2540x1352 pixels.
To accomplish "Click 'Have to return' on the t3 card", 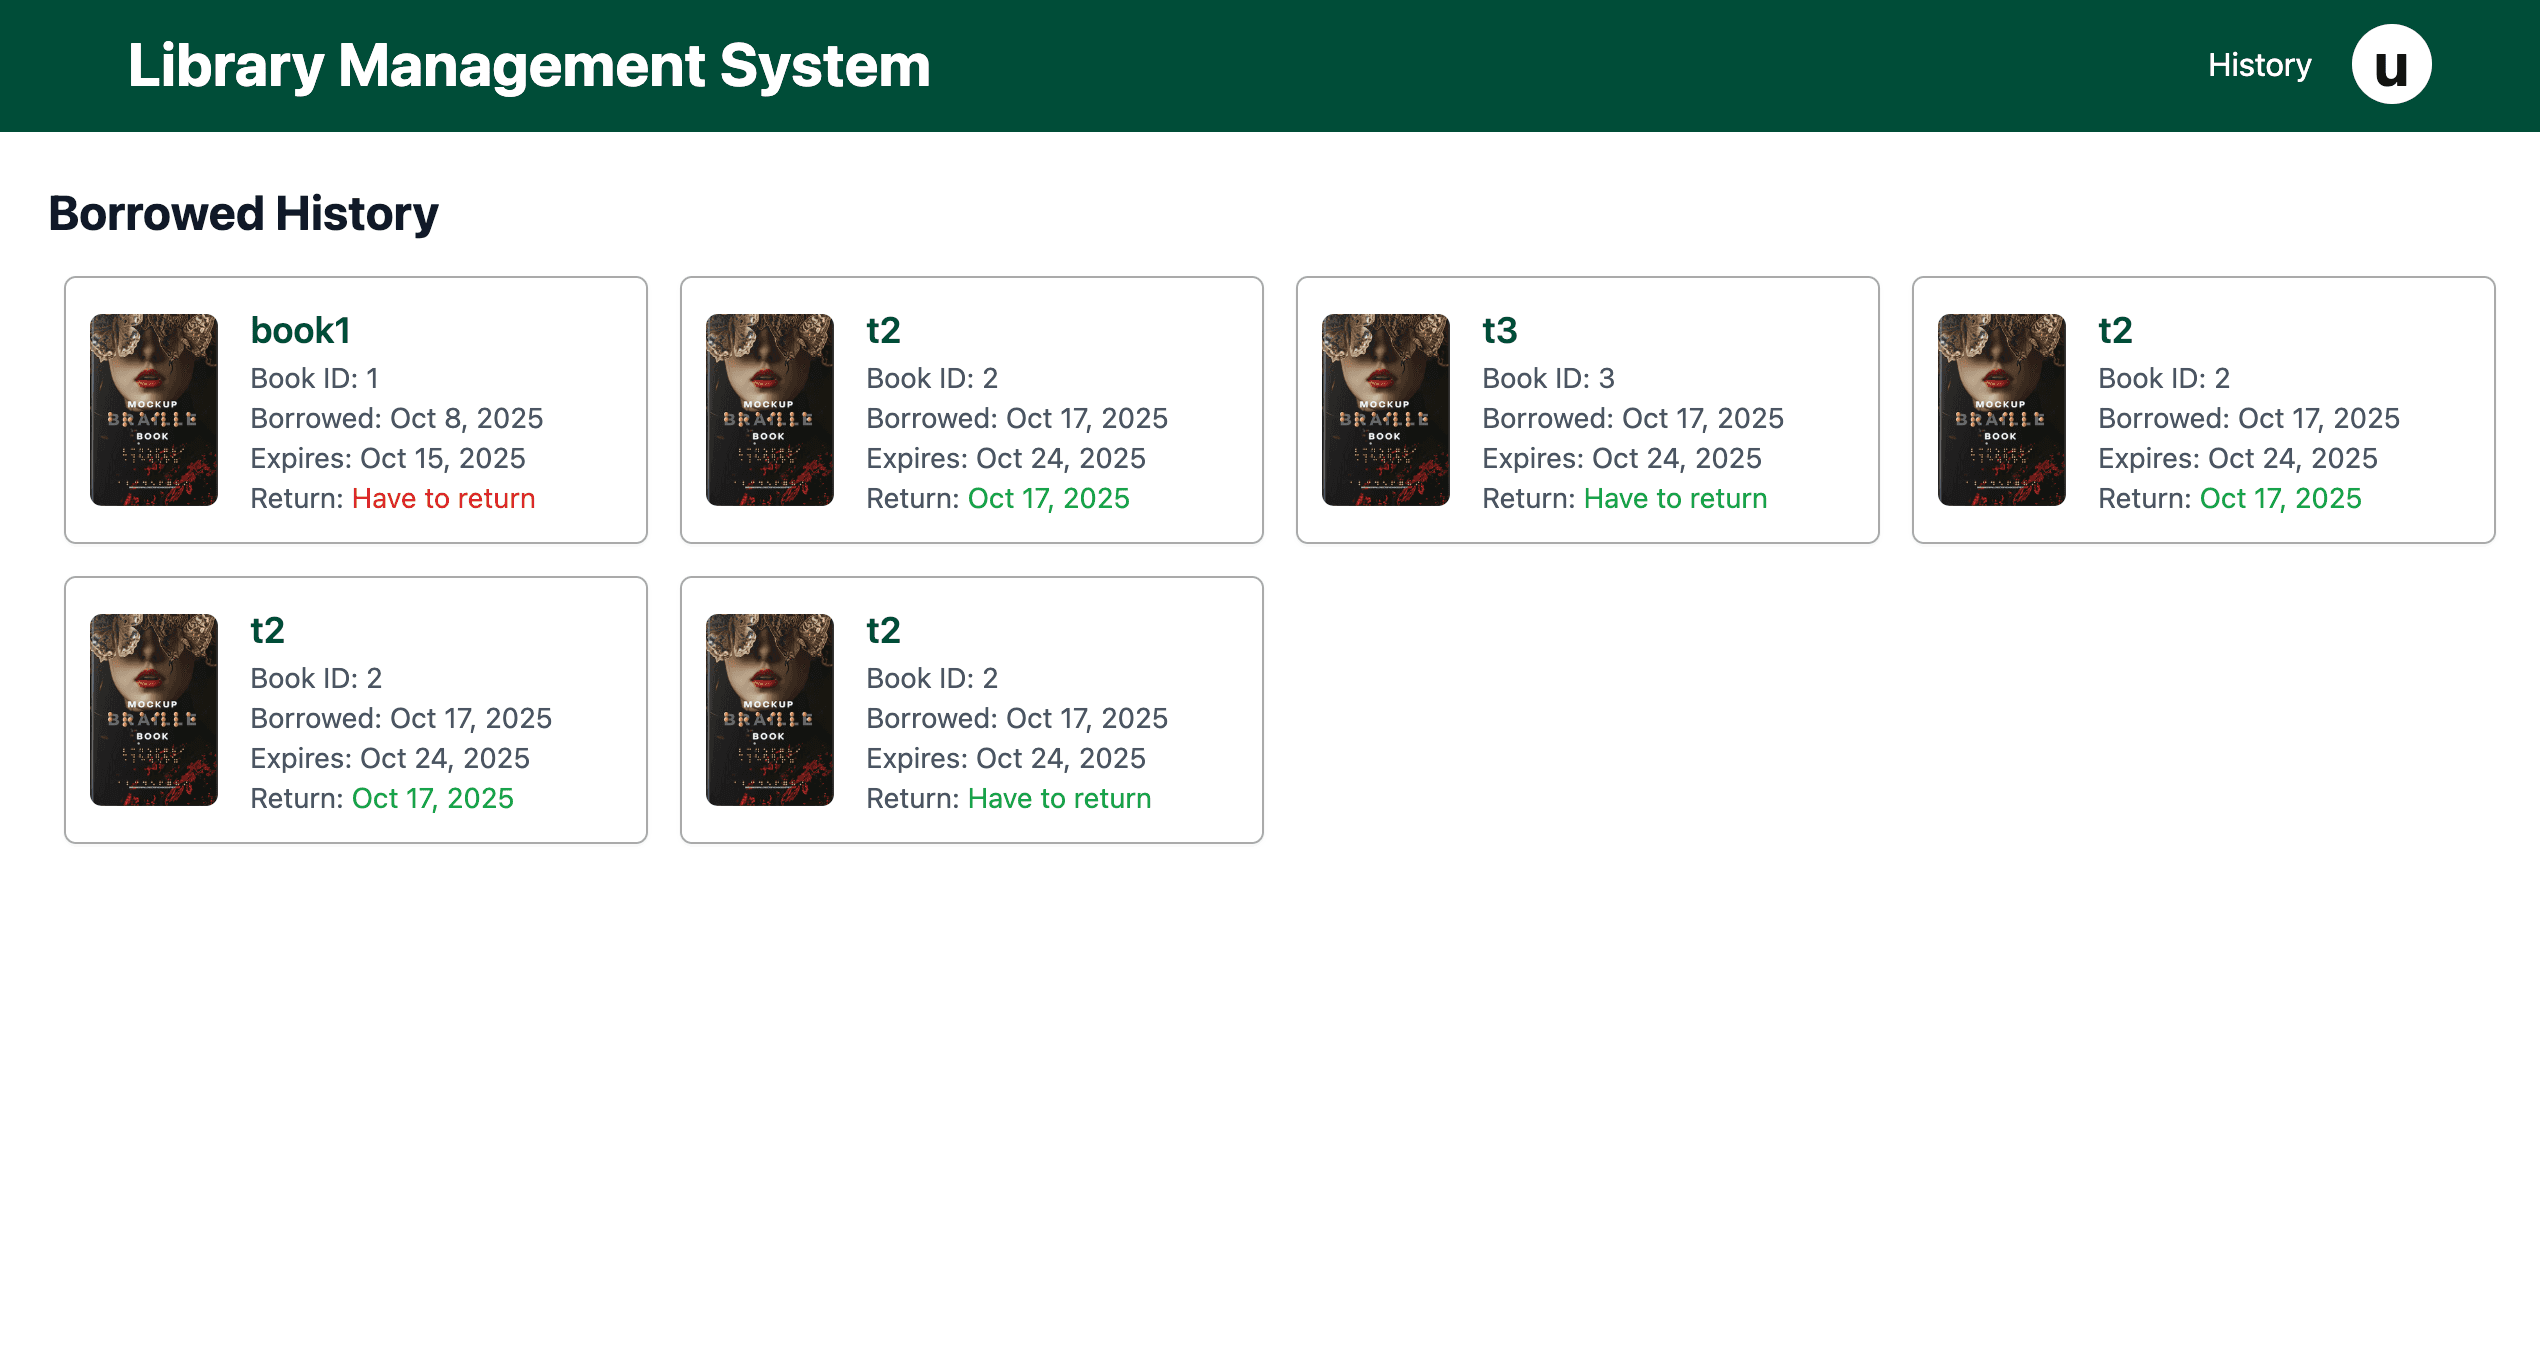I will 1675,498.
